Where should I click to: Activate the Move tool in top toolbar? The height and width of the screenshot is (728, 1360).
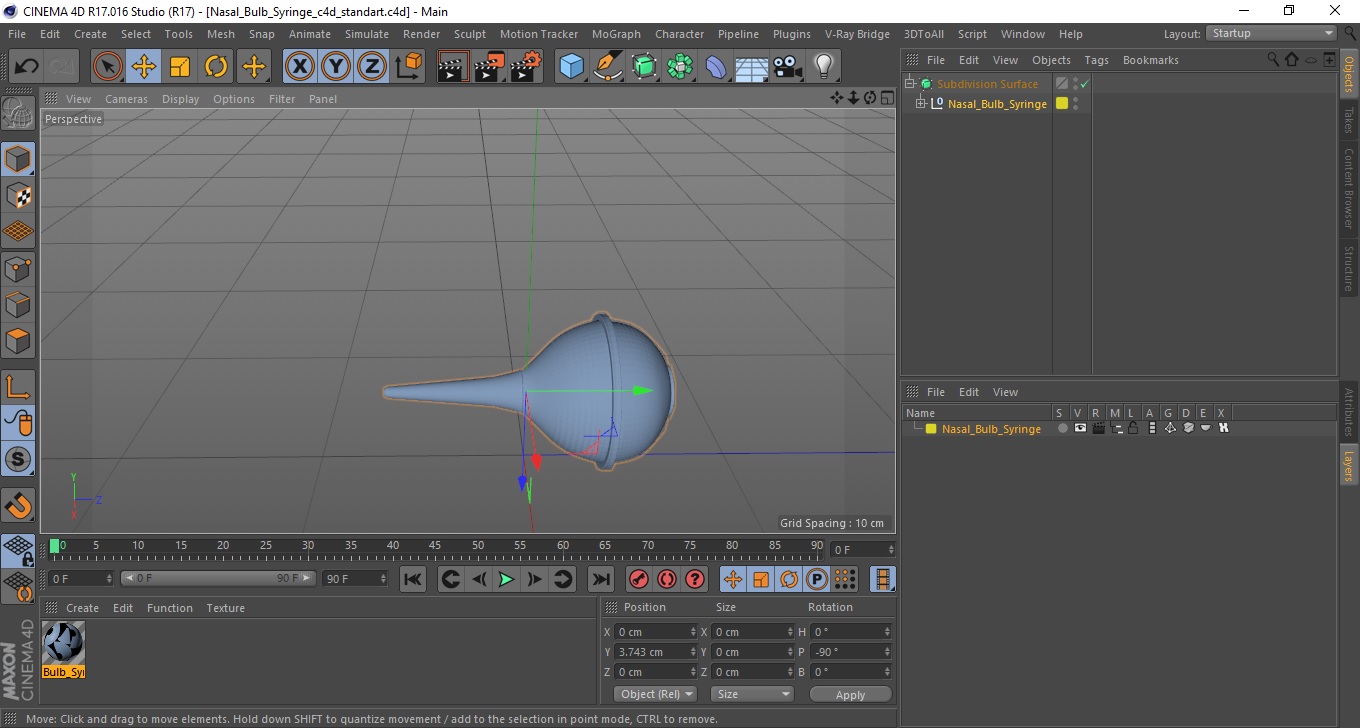point(144,67)
